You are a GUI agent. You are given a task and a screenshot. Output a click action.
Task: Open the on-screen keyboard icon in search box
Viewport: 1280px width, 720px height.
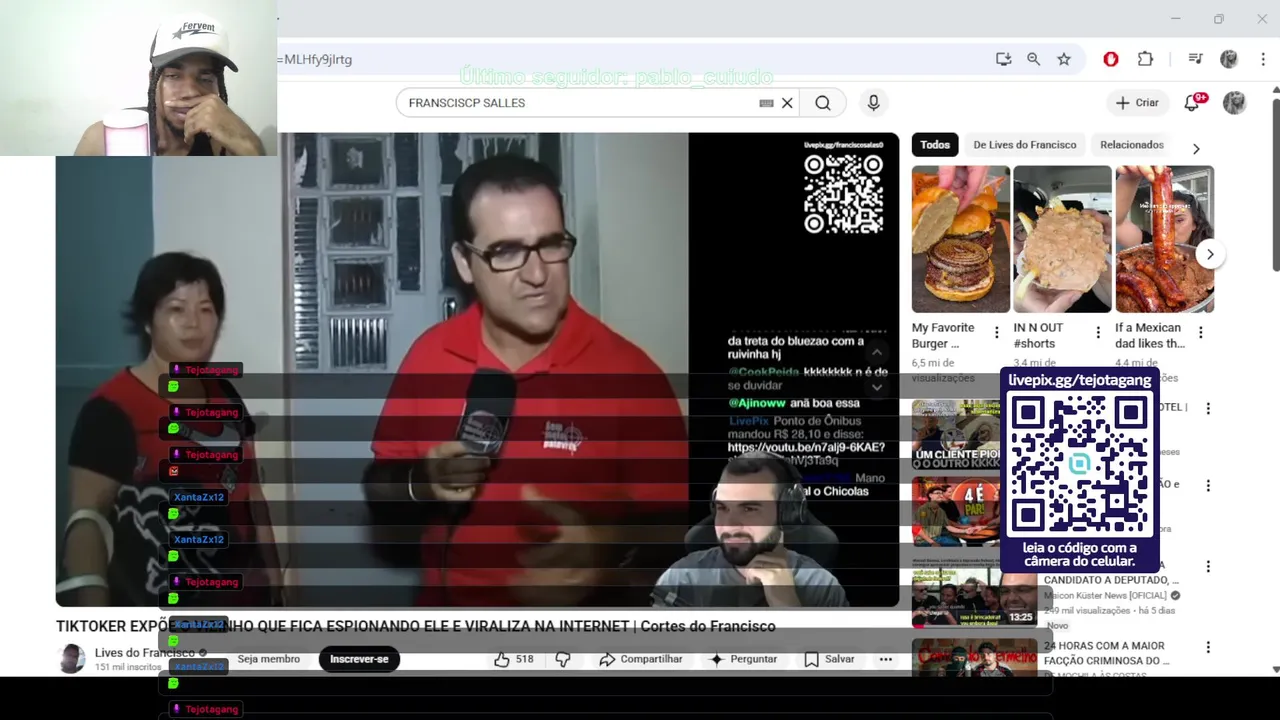pyautogui.click(x=766, y=103)
